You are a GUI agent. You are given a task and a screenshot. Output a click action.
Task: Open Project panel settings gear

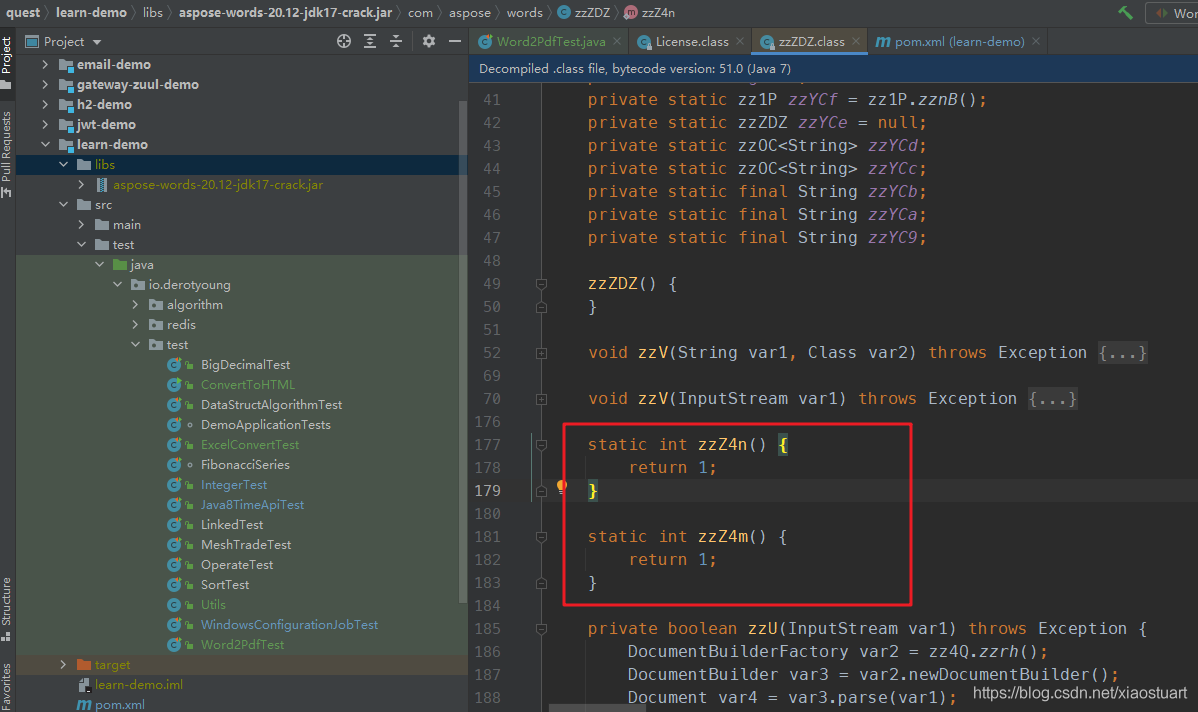[x=429, y=41]
